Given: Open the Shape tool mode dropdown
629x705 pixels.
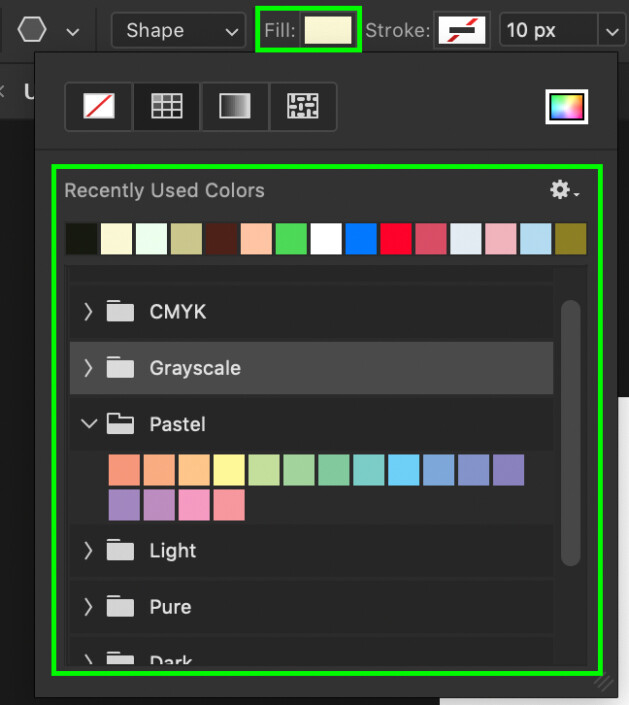Looking at the screenshot, I should pos(178,31).
